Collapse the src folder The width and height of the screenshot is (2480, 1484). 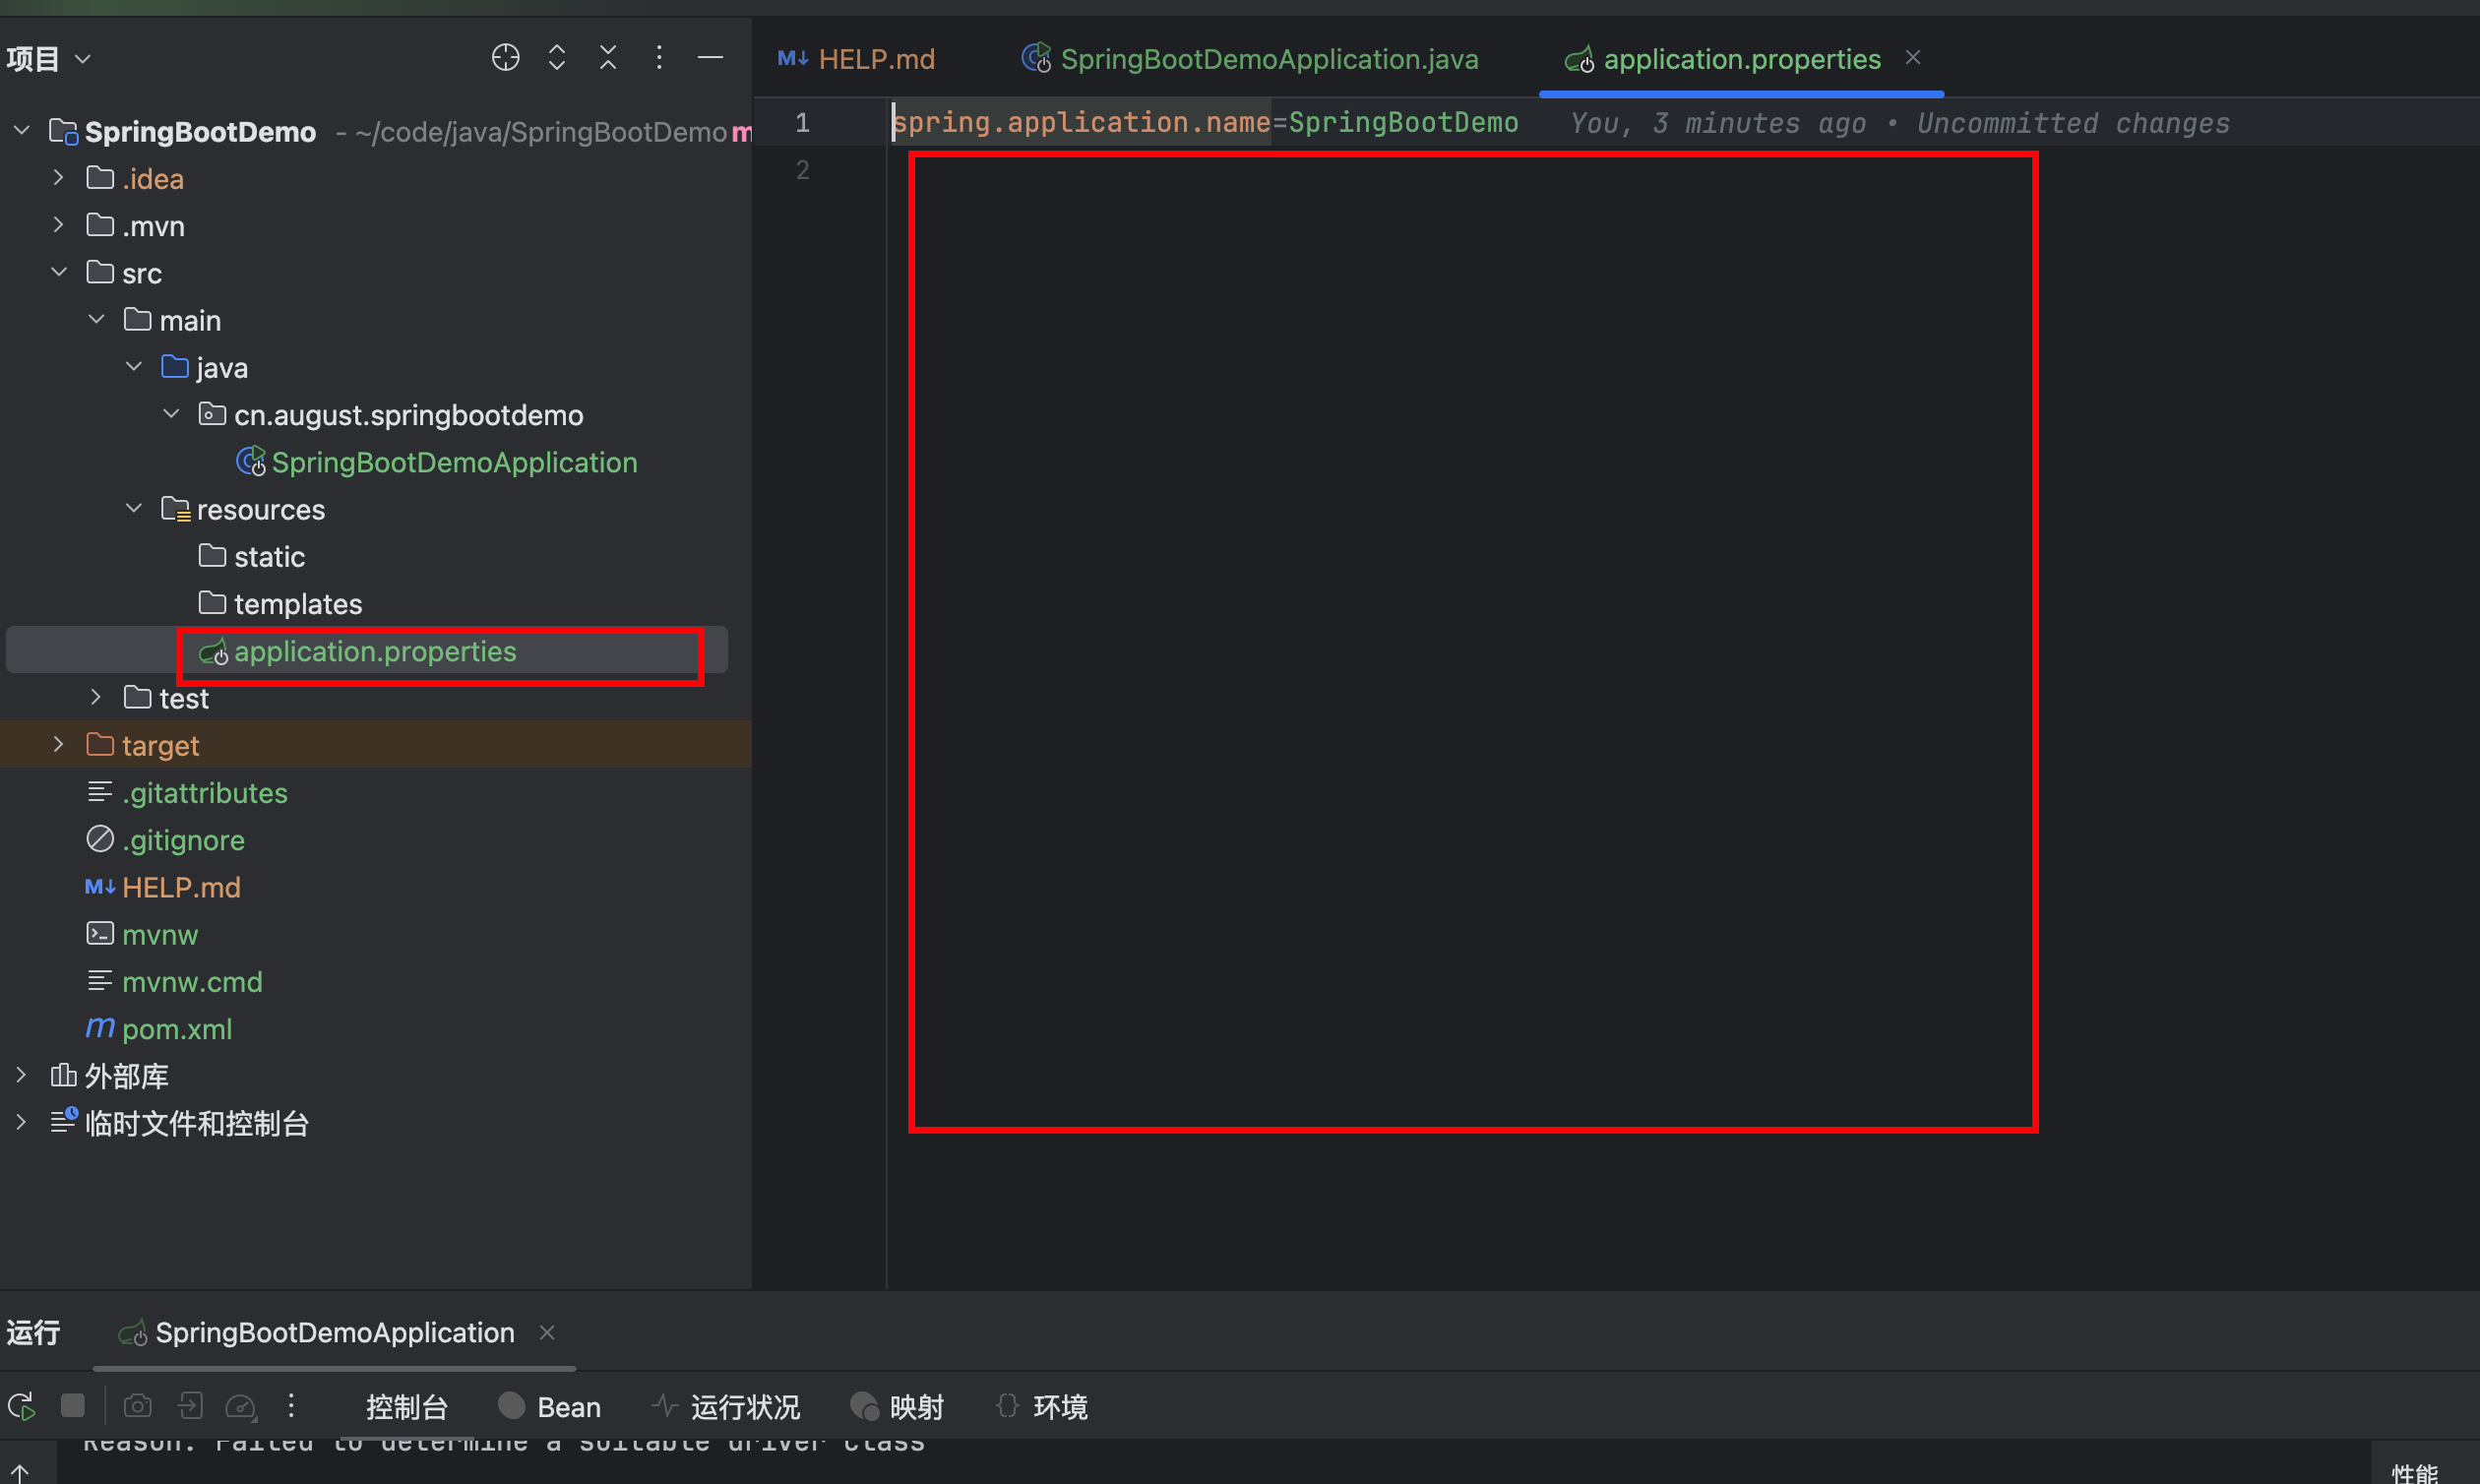[58, 272]
